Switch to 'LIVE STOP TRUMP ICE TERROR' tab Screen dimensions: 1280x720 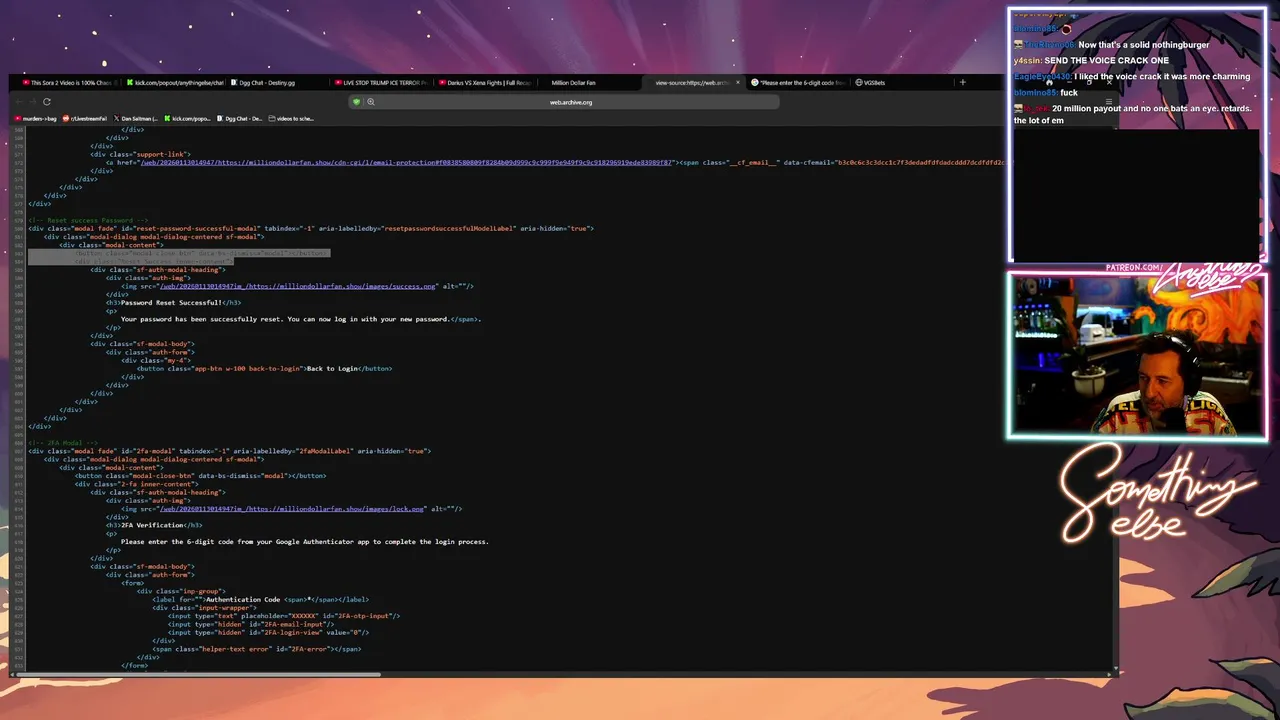tap(382, 83)
